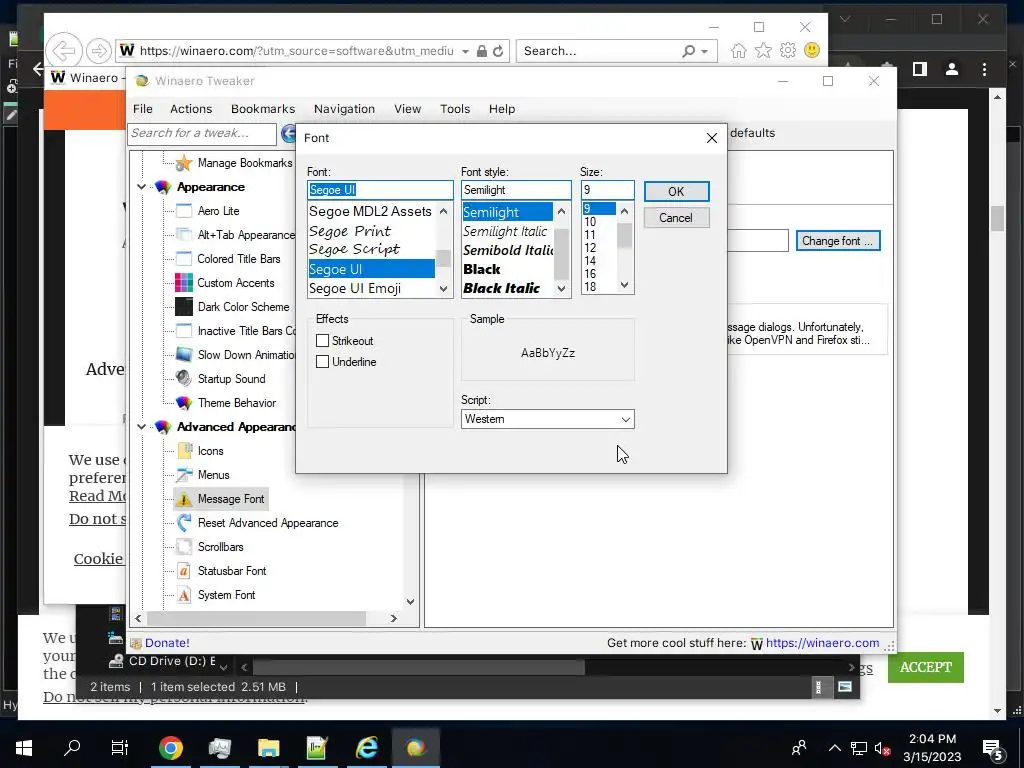Show hidden system tray icons
1024x768 pixels.
point(835,748)
